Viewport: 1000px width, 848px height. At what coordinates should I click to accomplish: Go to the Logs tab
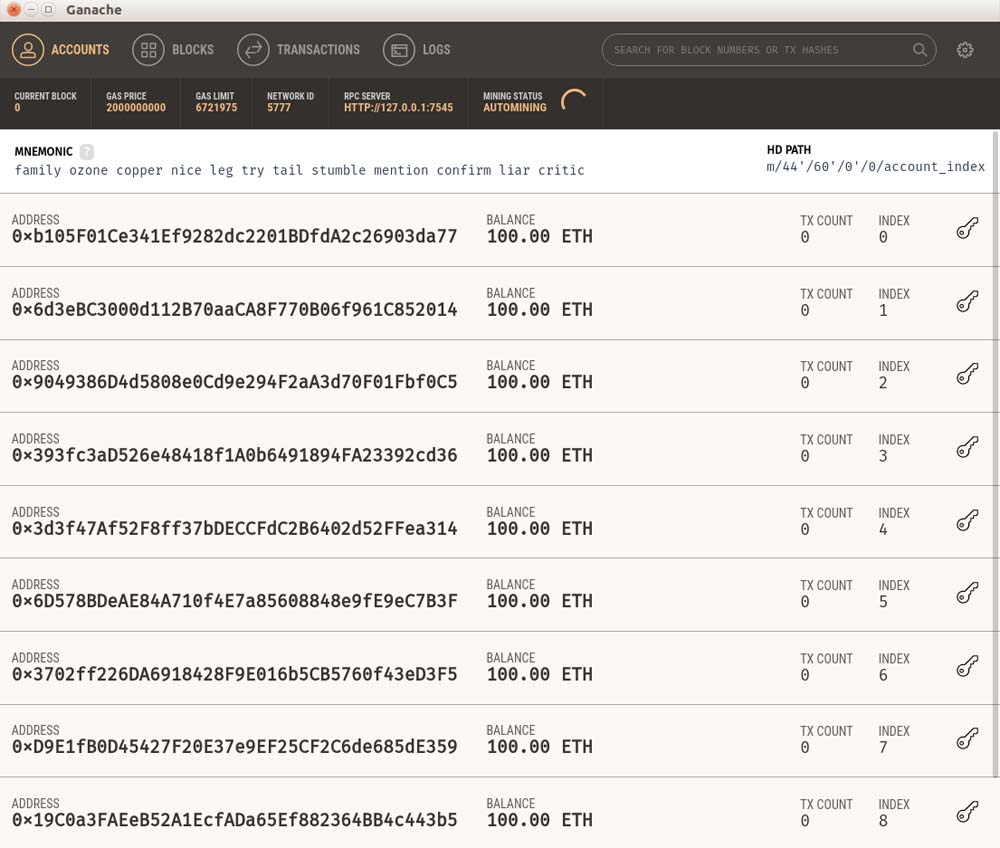[x=417, y=50]
